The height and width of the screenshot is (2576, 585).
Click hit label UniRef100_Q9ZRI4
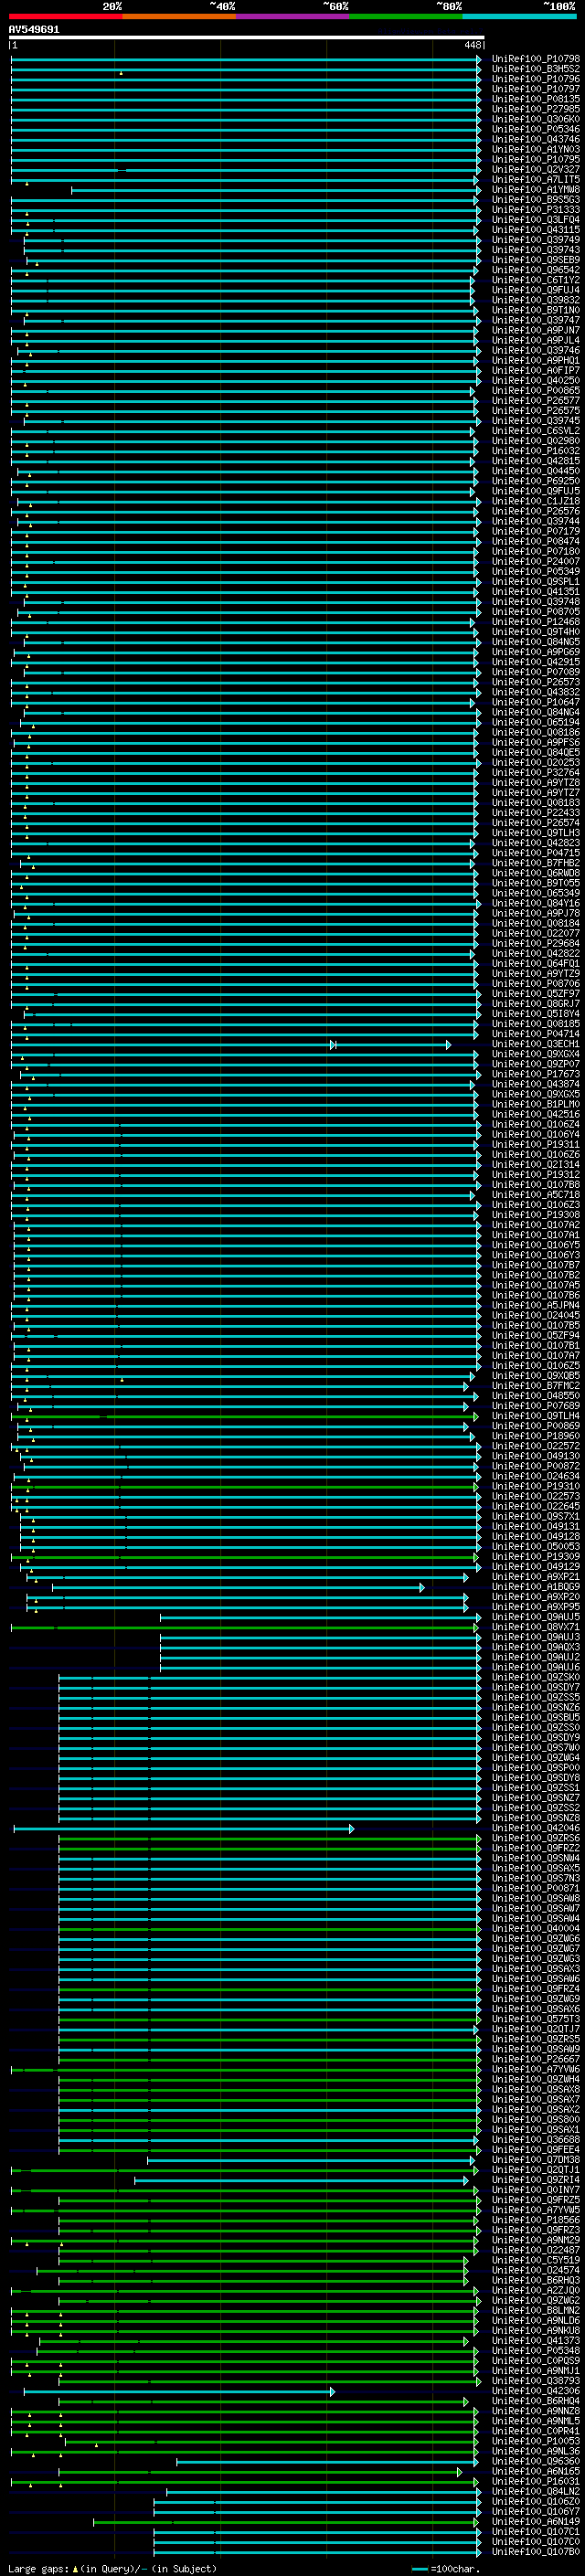pos(536,2180)
